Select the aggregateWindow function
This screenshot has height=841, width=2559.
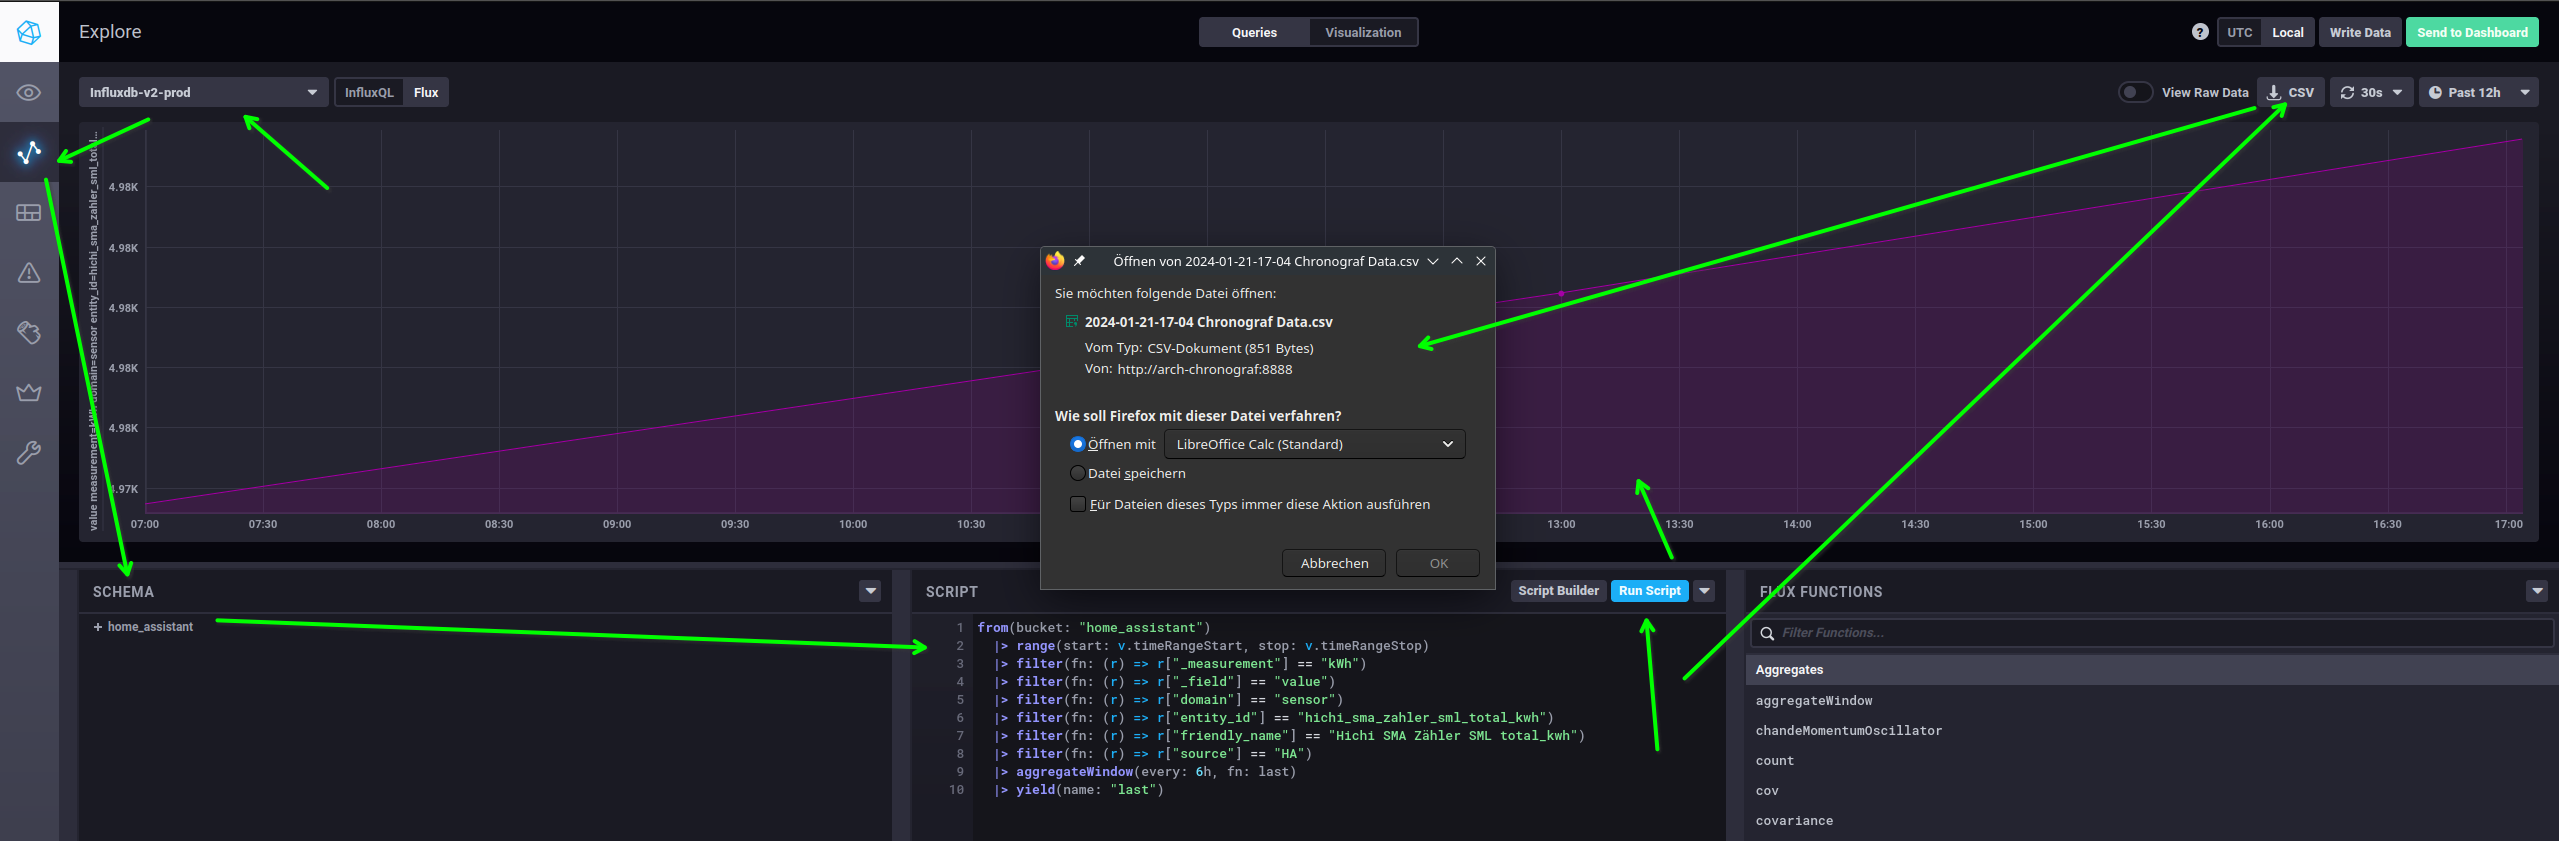coord(1814,701)
